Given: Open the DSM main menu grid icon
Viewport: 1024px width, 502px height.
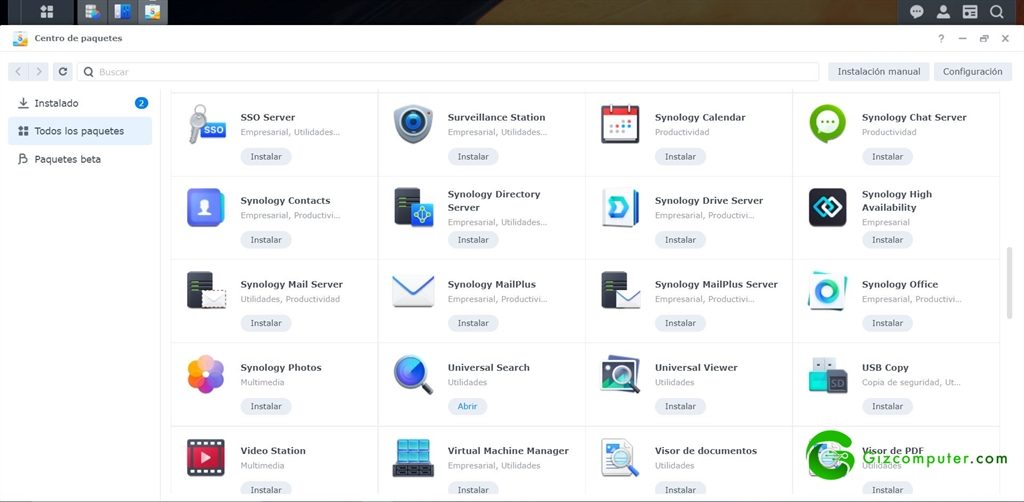Looking at the screenshot, I should coord(47,12).
